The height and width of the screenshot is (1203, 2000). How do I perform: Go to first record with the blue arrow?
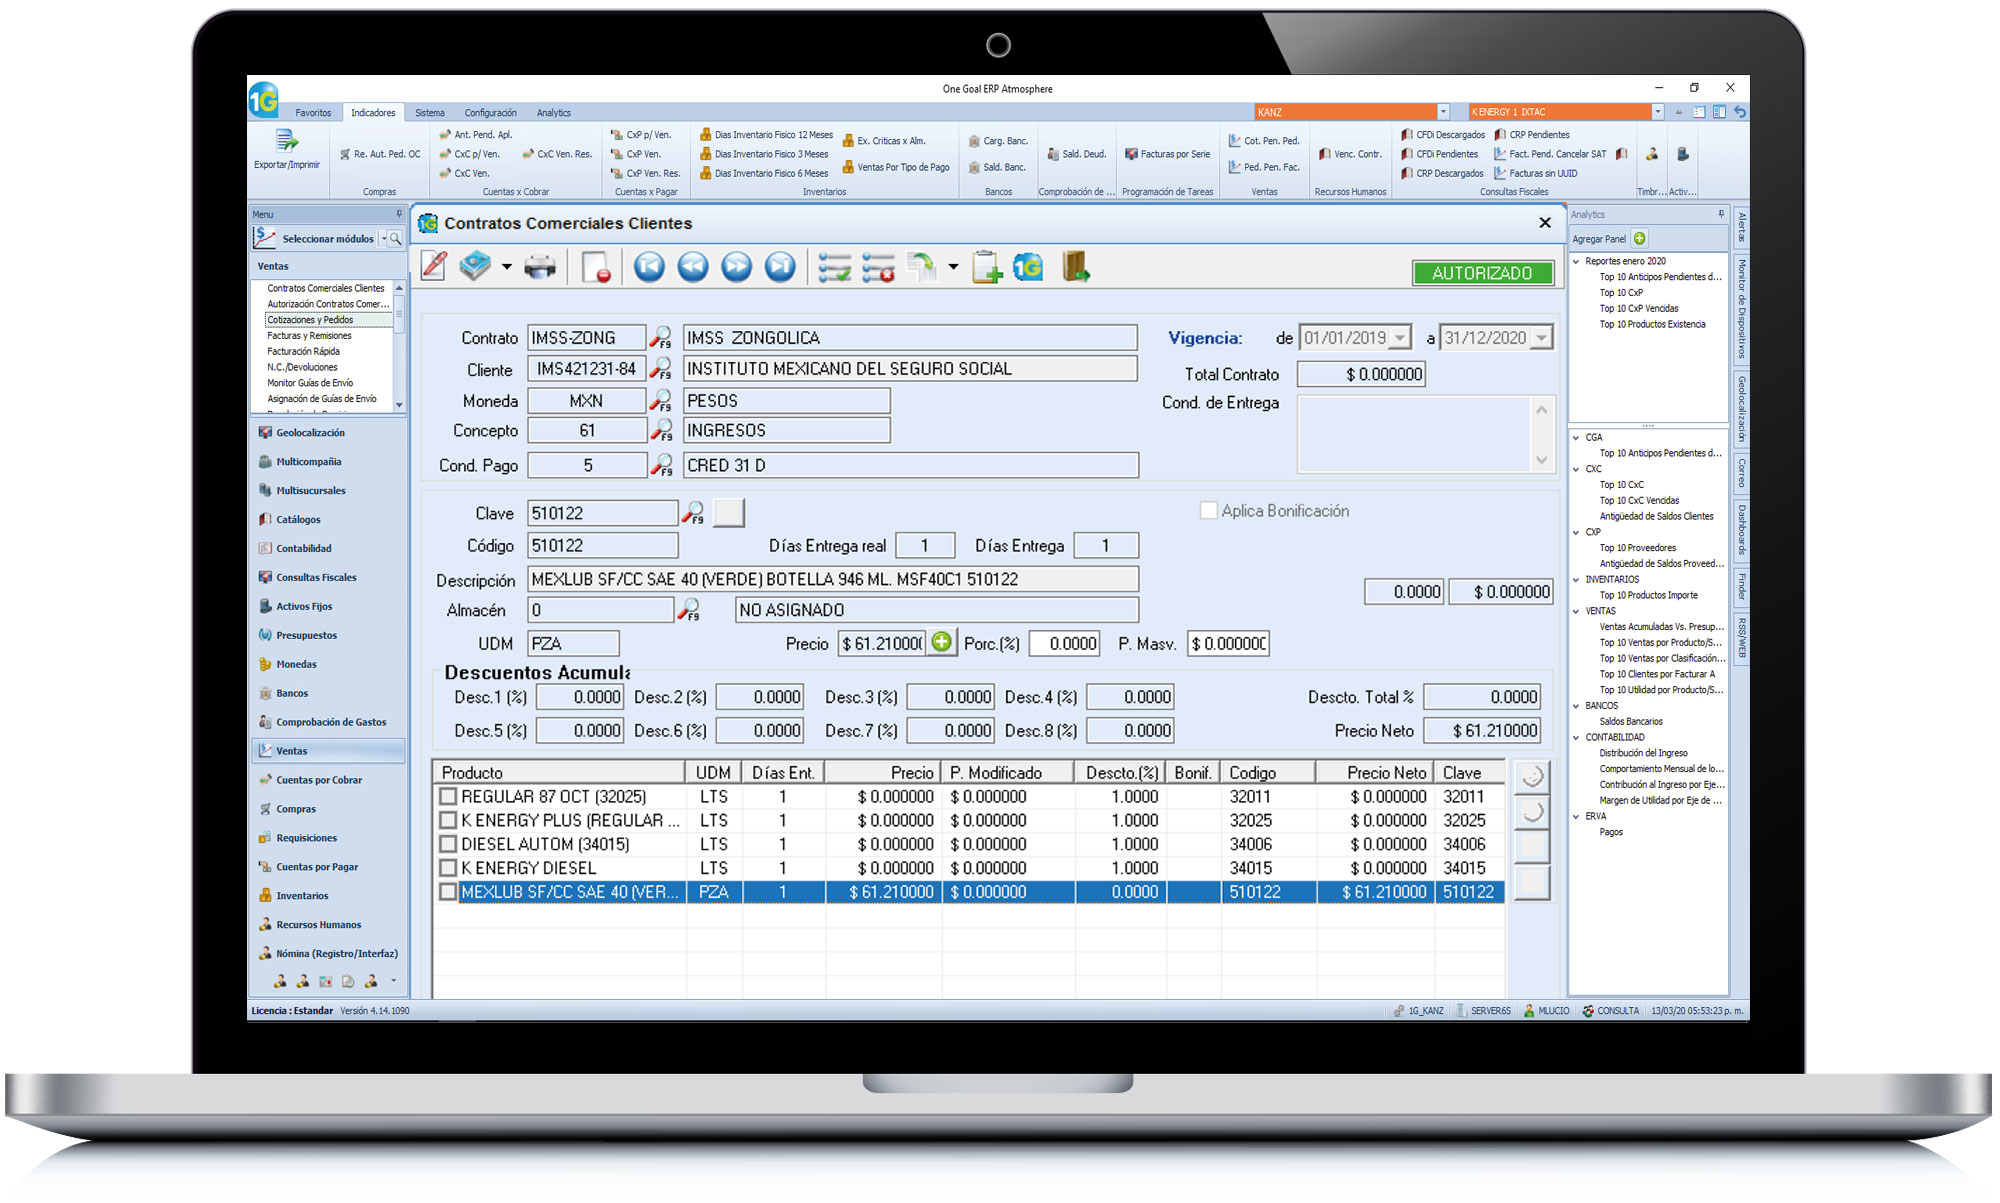pyautogui.click(x=649, y=267)
